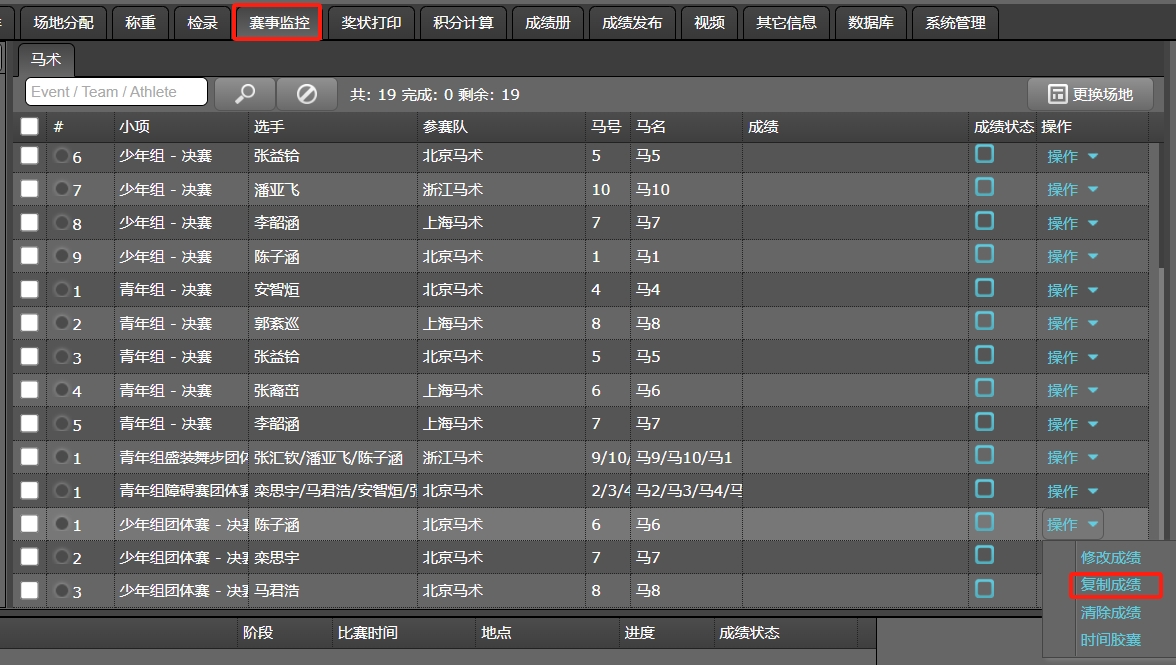The width and height of the screenshot is (1176, 665).
Task: Select 清除成绩 in the dropdown menu
Action: pyautogui.click(x=1110, y=612)
